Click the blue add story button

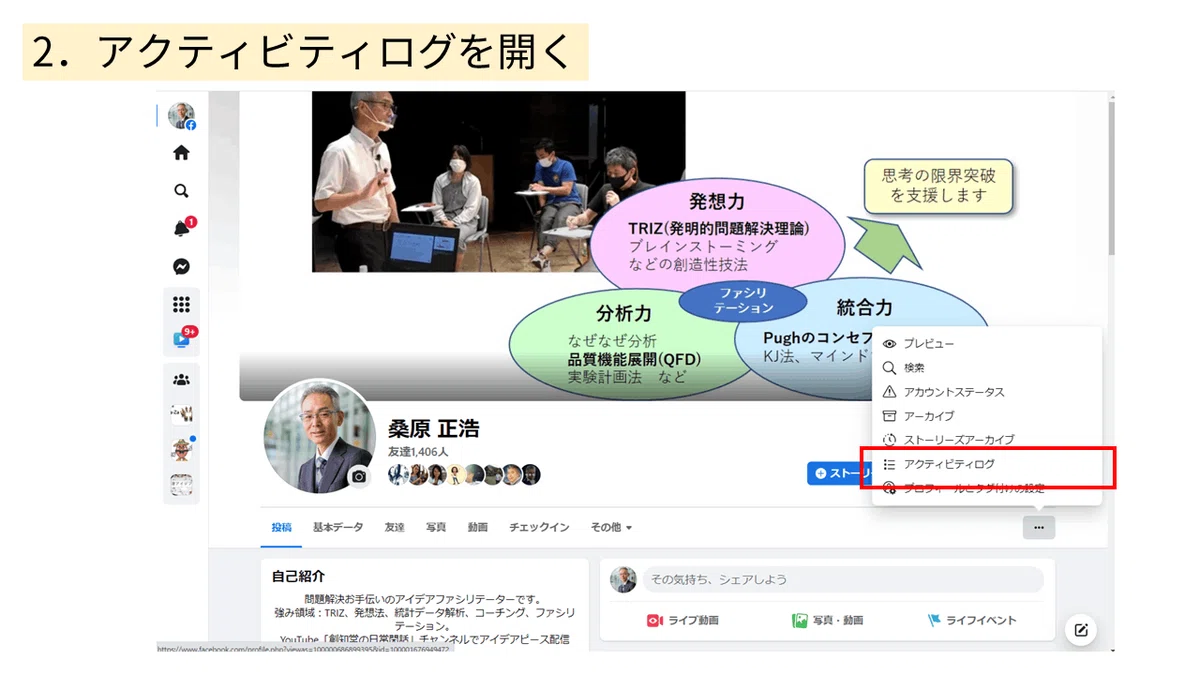tap(840, 474)
